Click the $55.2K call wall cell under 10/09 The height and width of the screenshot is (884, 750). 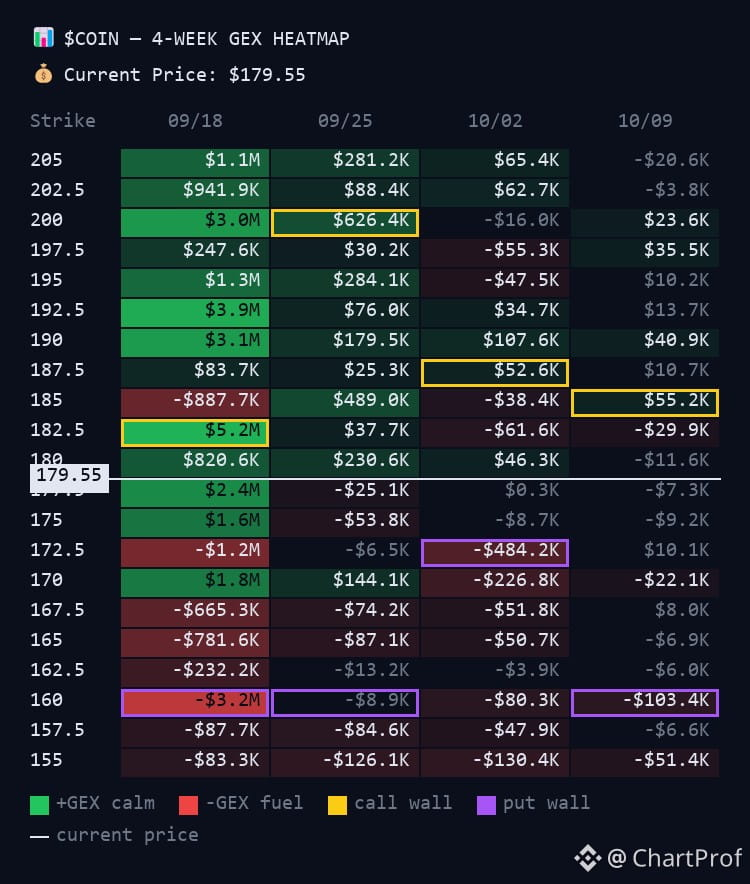[x=645, y=403]
